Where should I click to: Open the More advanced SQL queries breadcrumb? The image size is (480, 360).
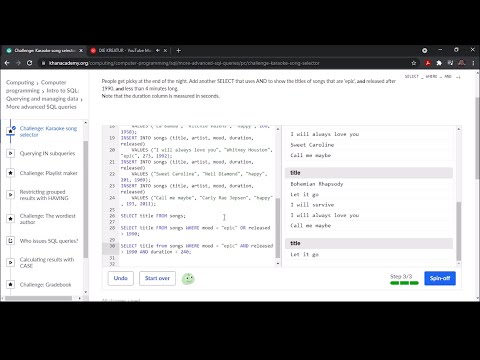click(x=41, y=107)
